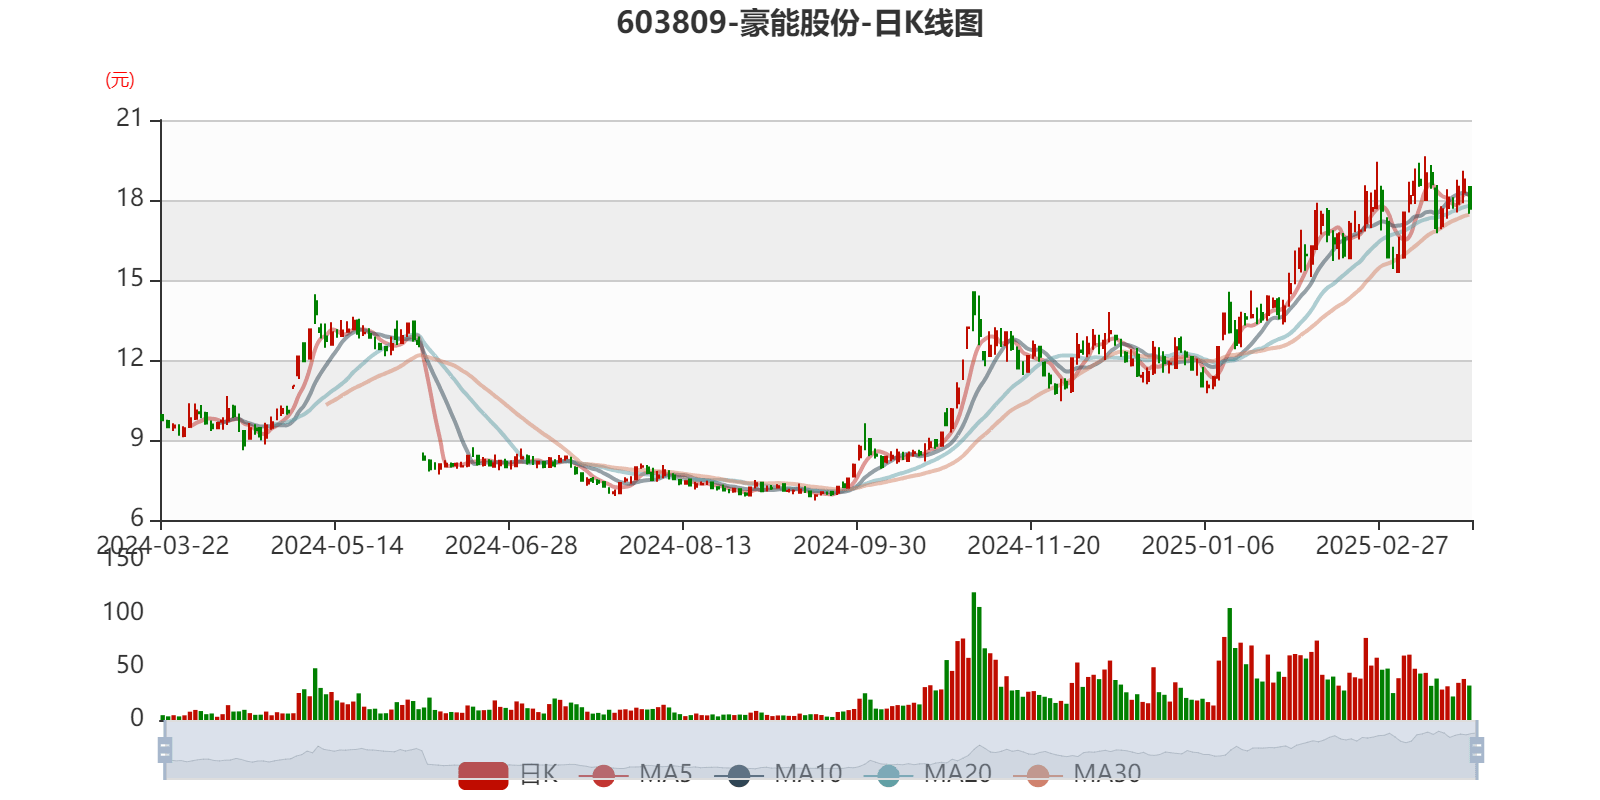
Task: Click the MA5 legend marker icon
Action: click(x=603, y=775)
